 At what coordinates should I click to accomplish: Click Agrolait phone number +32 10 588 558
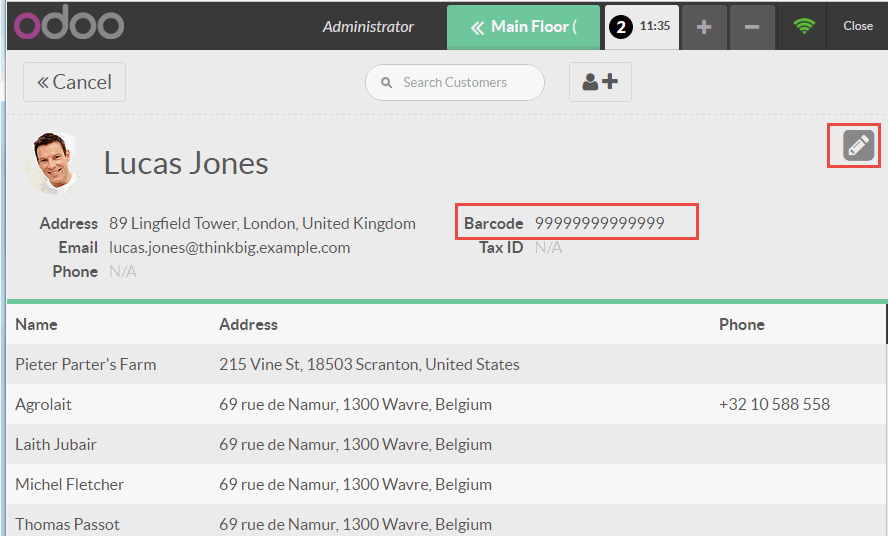774,404
